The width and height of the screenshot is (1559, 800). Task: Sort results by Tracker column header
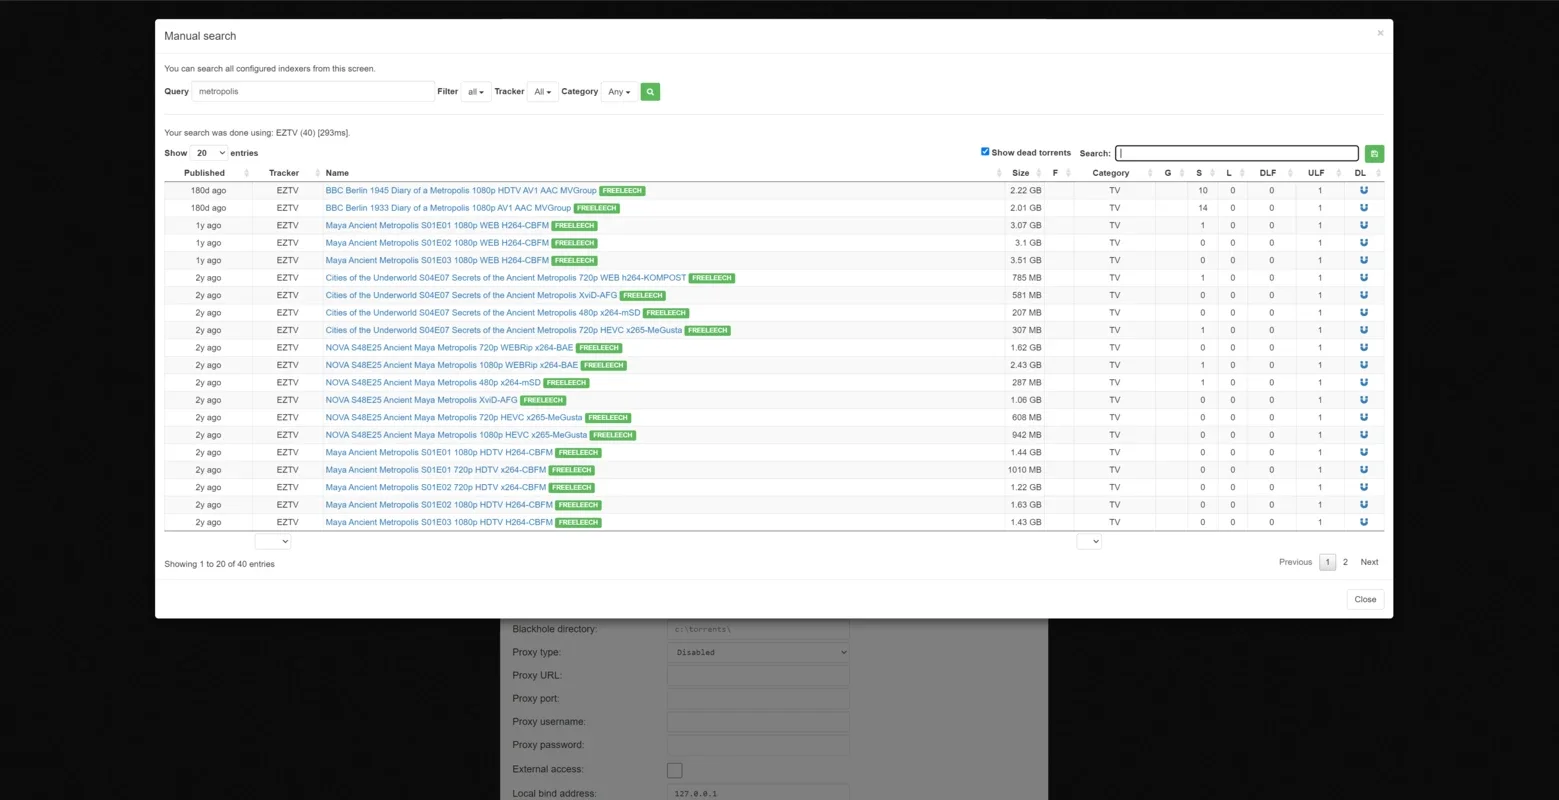pyautogui.click(x=287, y=173)
